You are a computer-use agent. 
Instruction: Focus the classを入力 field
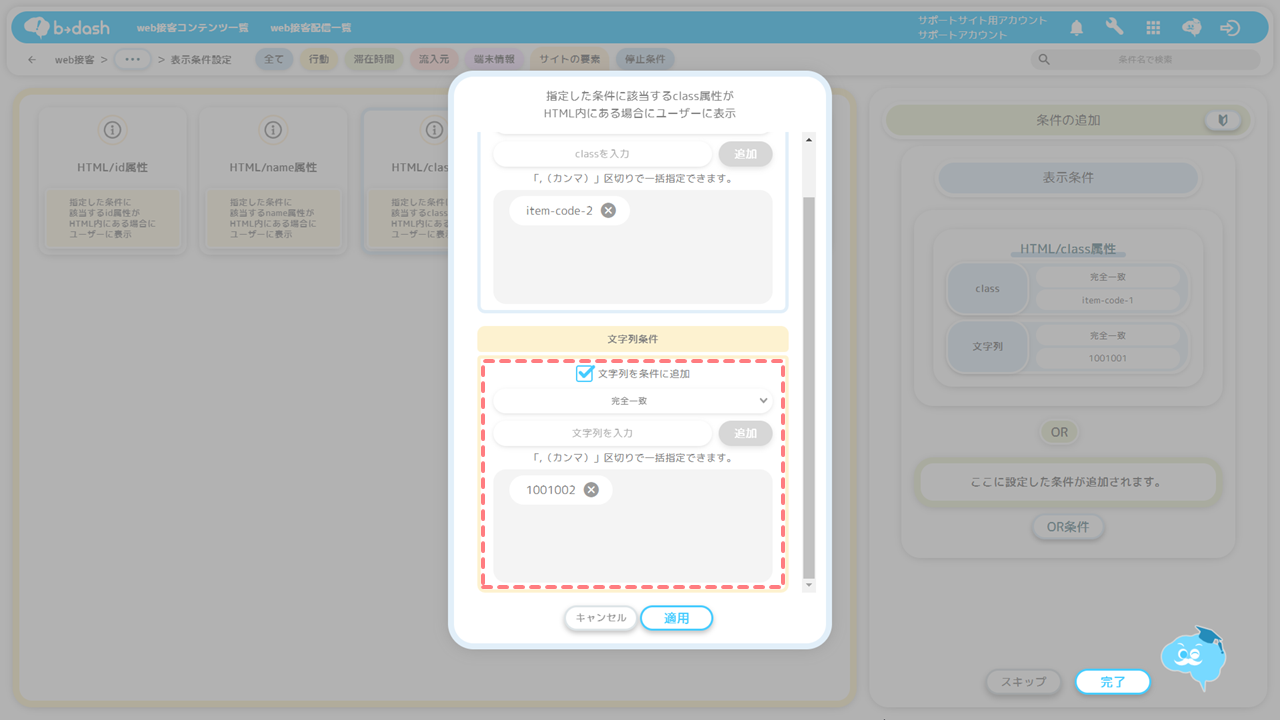[x=602, y=154]
